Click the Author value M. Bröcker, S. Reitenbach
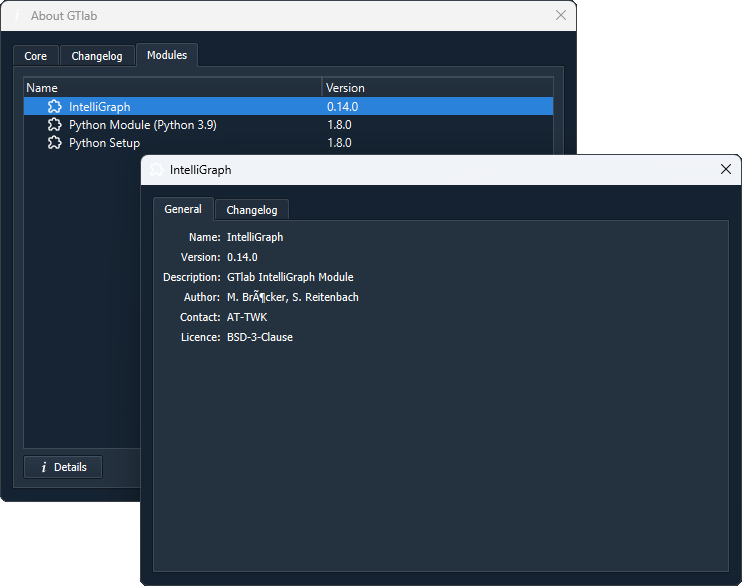Screen dimensions: 742x586 tap(293, 297)
